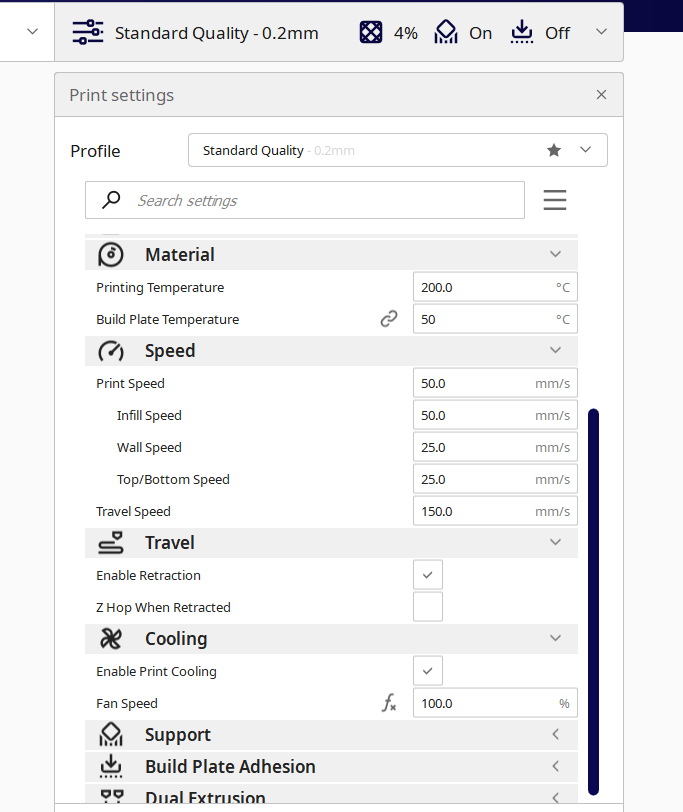Click the star icon in Profile dropdown

tap(554, 150)
